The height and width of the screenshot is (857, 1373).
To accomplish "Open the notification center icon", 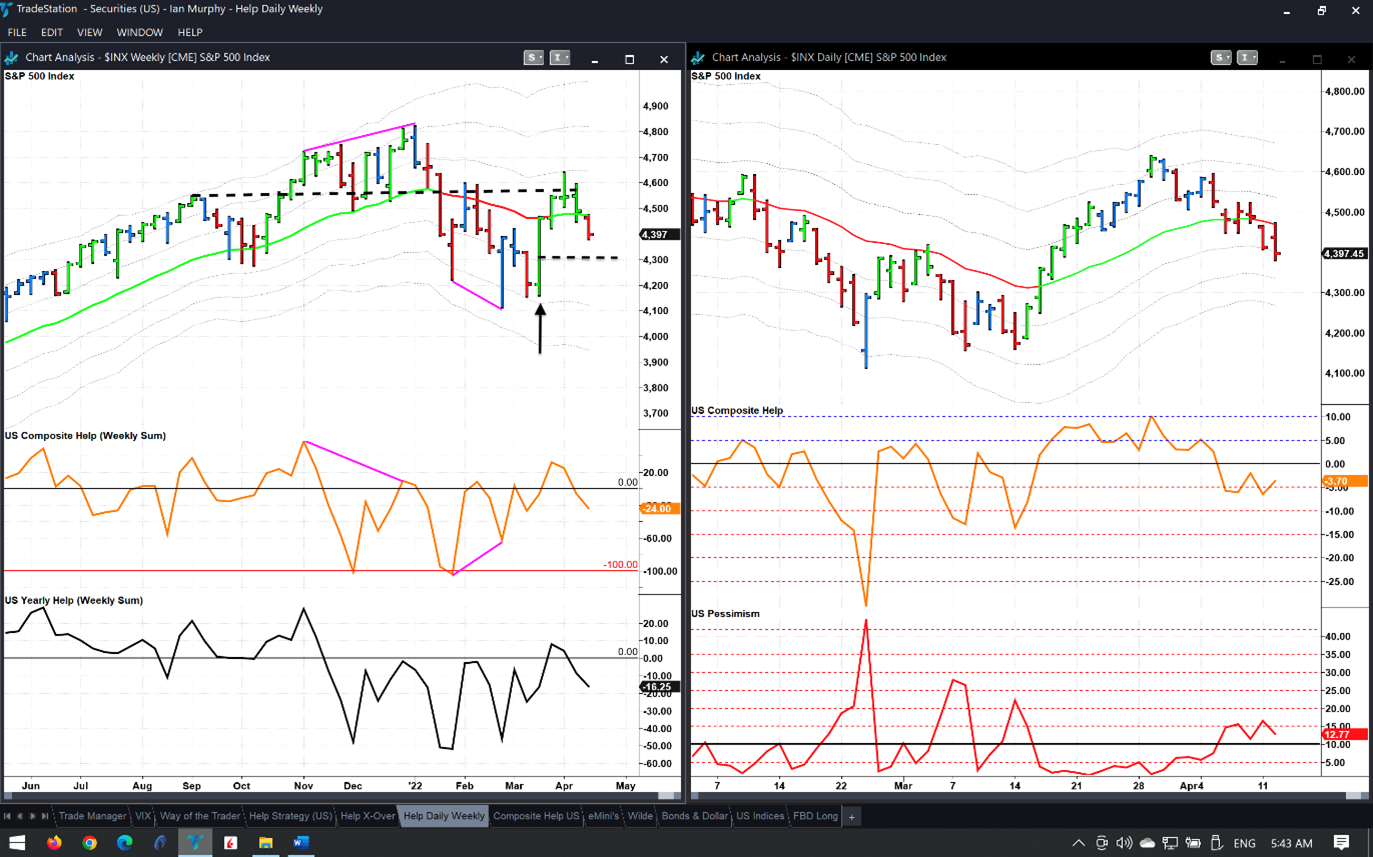I will click(1341, 843).
